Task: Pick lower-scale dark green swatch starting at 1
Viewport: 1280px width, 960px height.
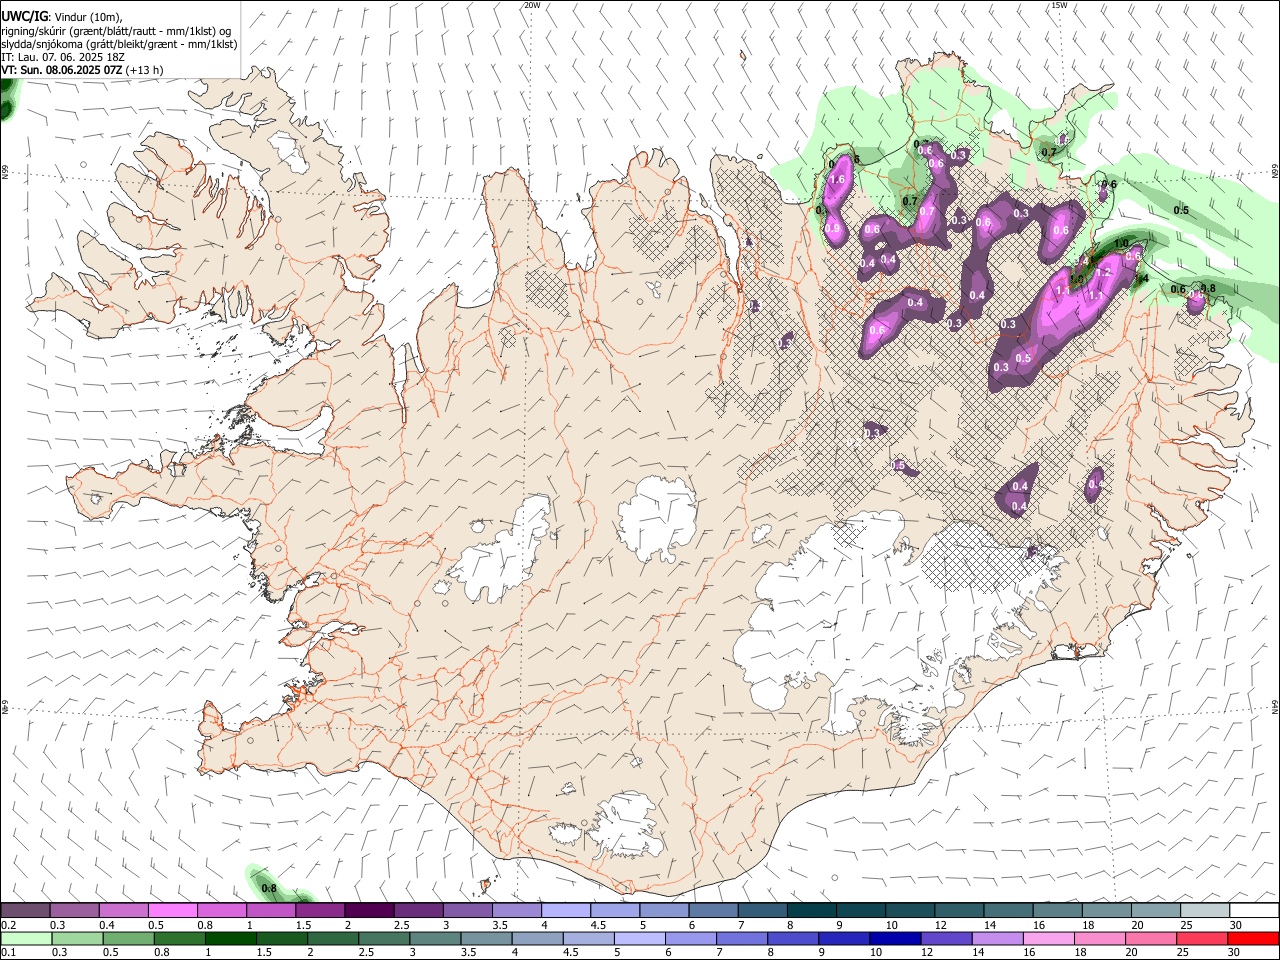Action: [231, 939]
